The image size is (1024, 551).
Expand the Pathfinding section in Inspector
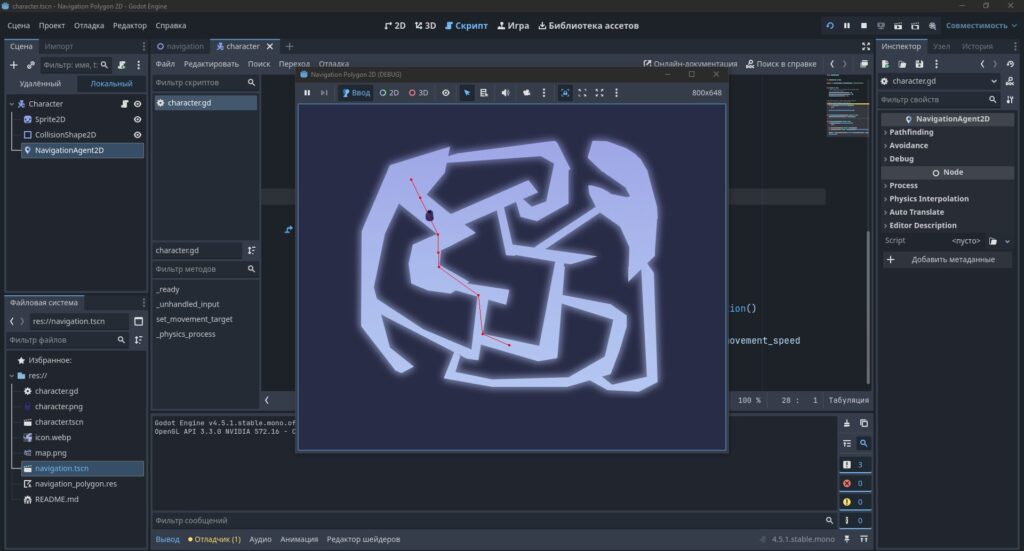click(x=911, y=132)
